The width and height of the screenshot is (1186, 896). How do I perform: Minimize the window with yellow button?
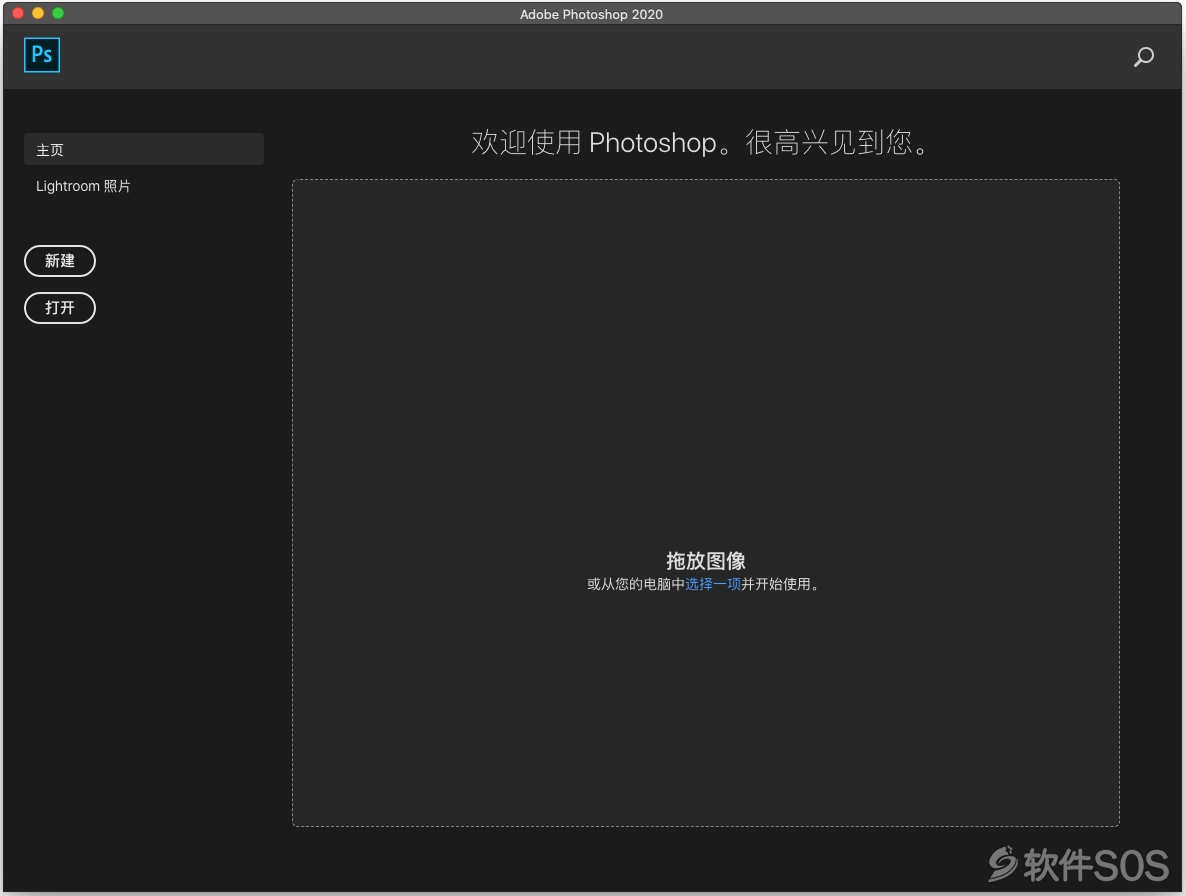[38, 13]
